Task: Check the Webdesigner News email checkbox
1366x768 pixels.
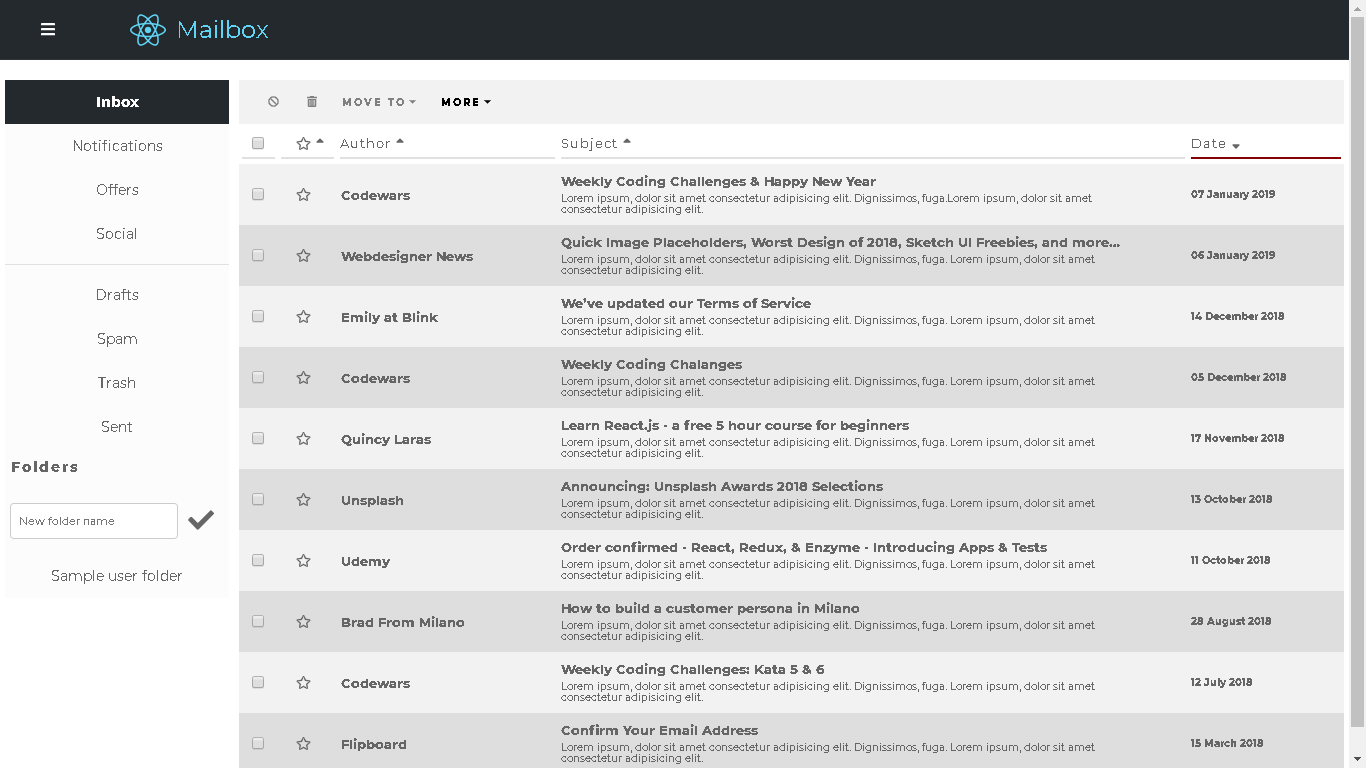Action: click(258, 255)
